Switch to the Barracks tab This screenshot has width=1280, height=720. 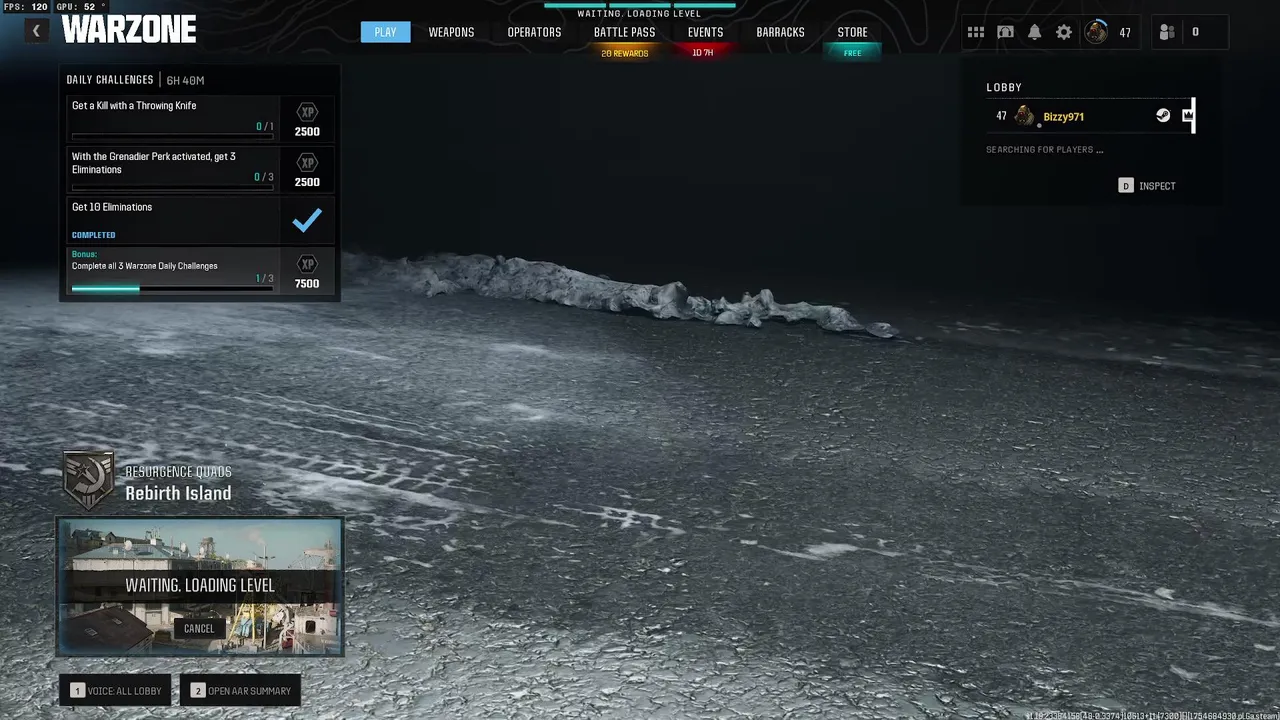pyautogui.click(x=780, y=32)
